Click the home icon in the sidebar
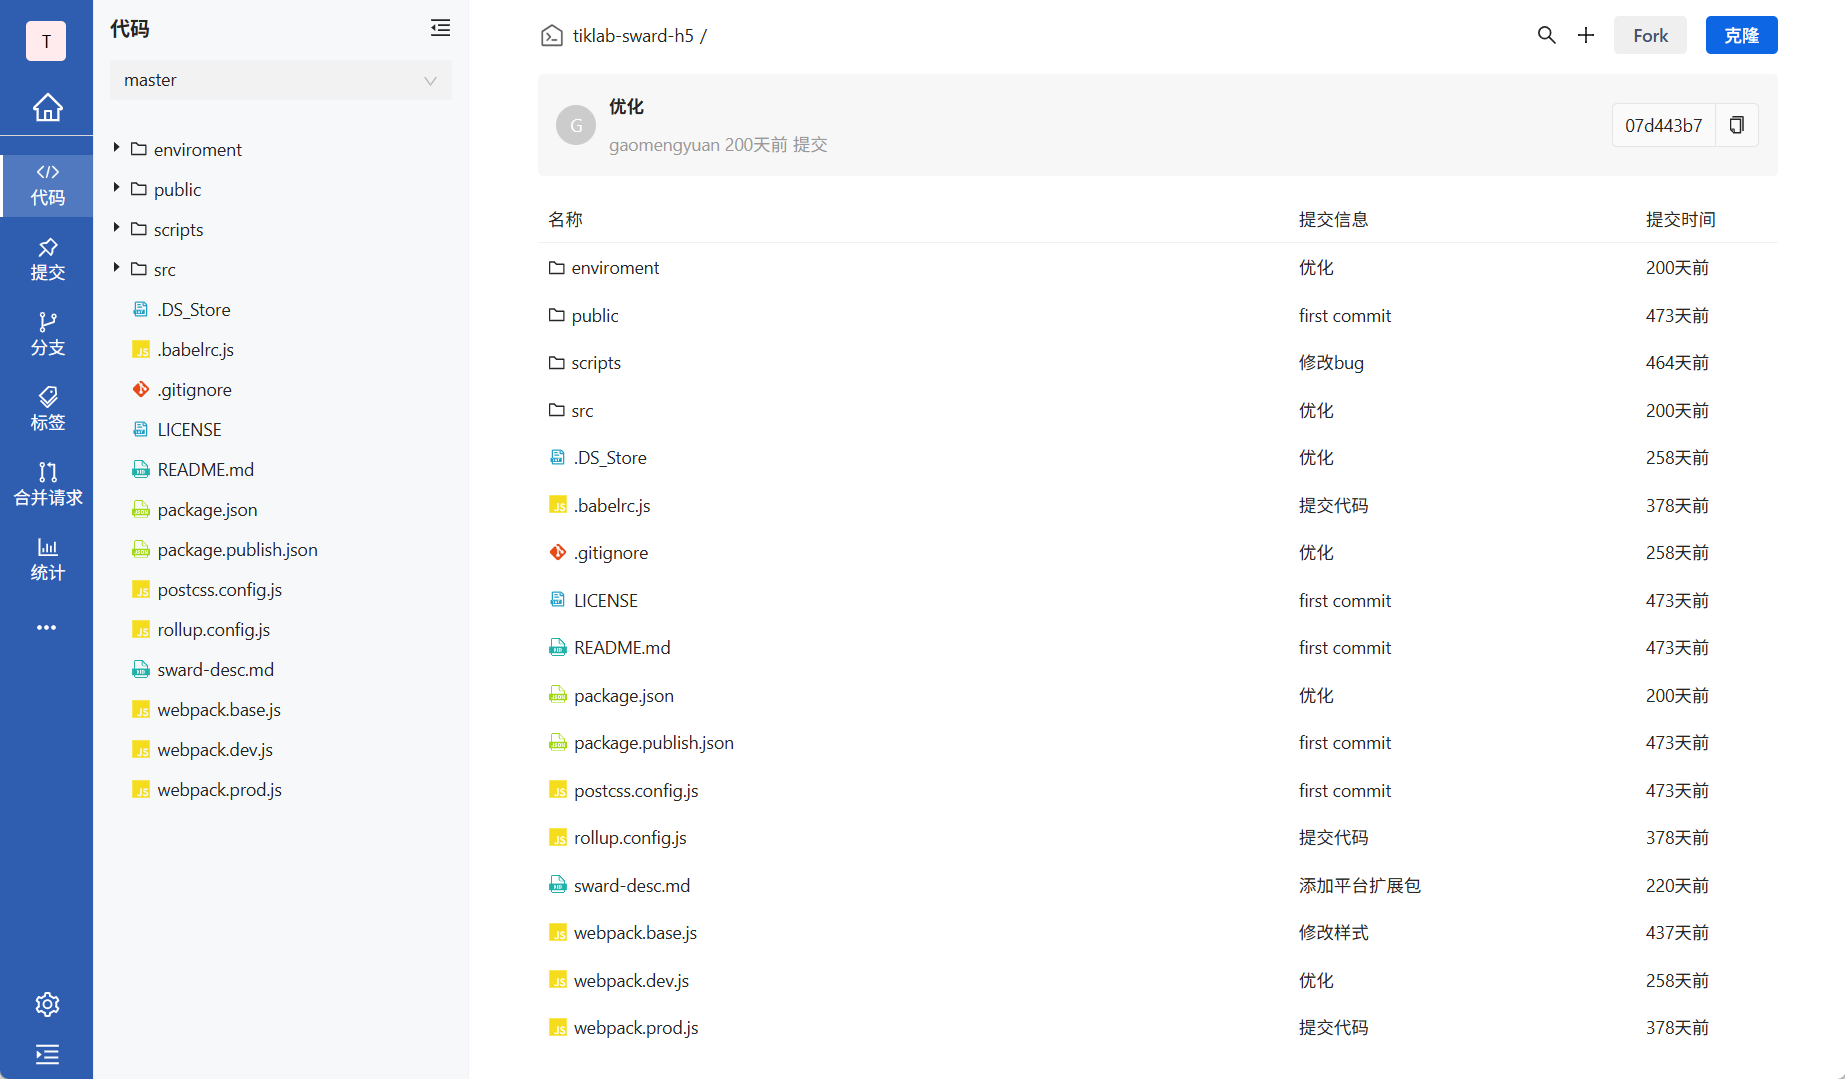The width and height of the screenshot is (1845, 1079). coord(47,107)
